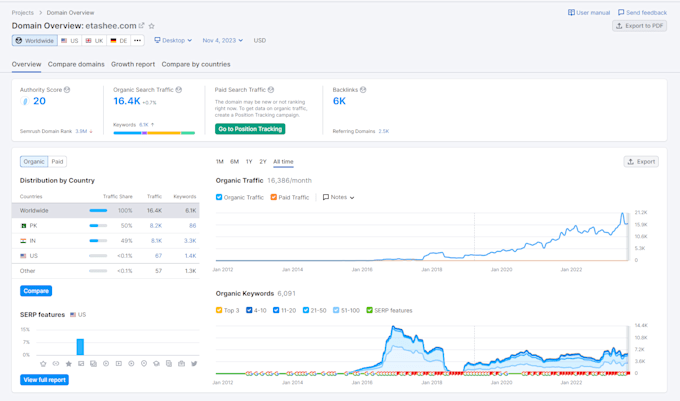
Task: Switch database to UK
Action: point(94,40)
